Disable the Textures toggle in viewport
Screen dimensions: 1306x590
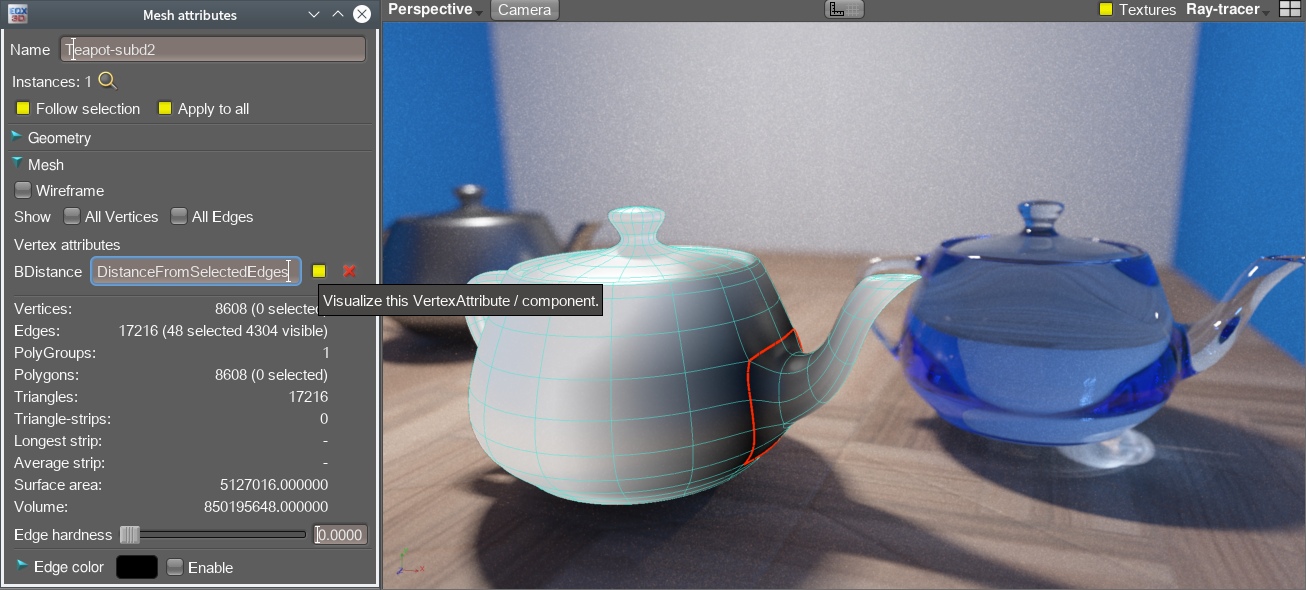1106,10
